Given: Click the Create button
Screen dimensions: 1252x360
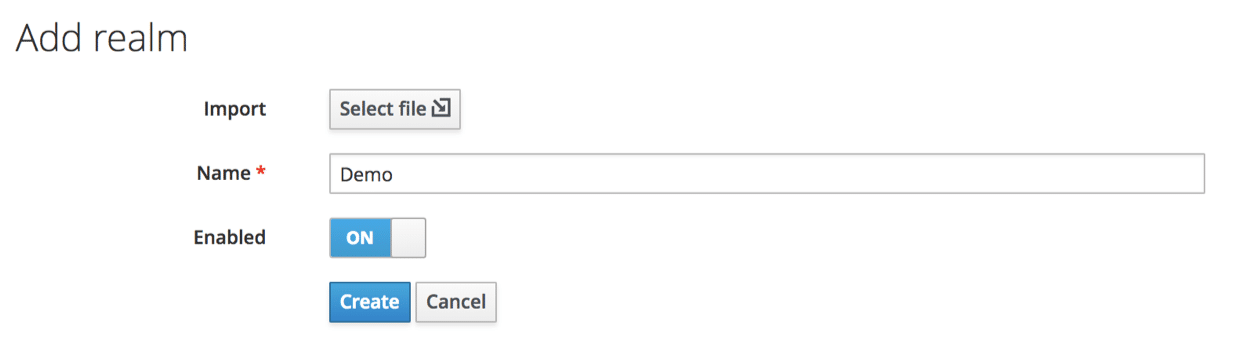Looking at the screenshot, I should tap(370, 302).
